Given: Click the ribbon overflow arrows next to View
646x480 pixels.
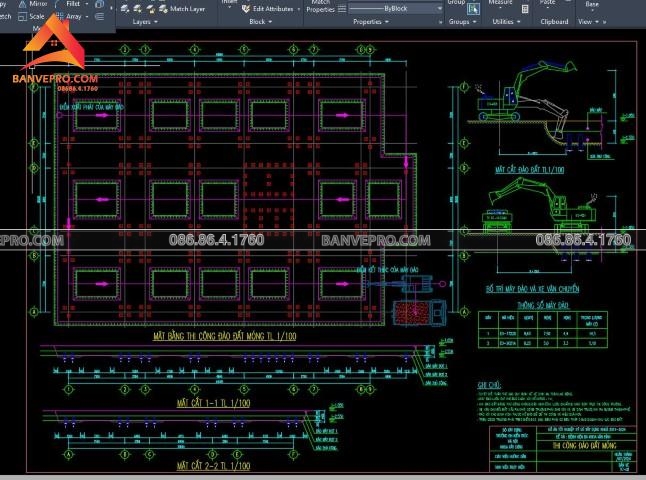Looking at the screenshot, I should pyautogui.click(x=604, y=22).
